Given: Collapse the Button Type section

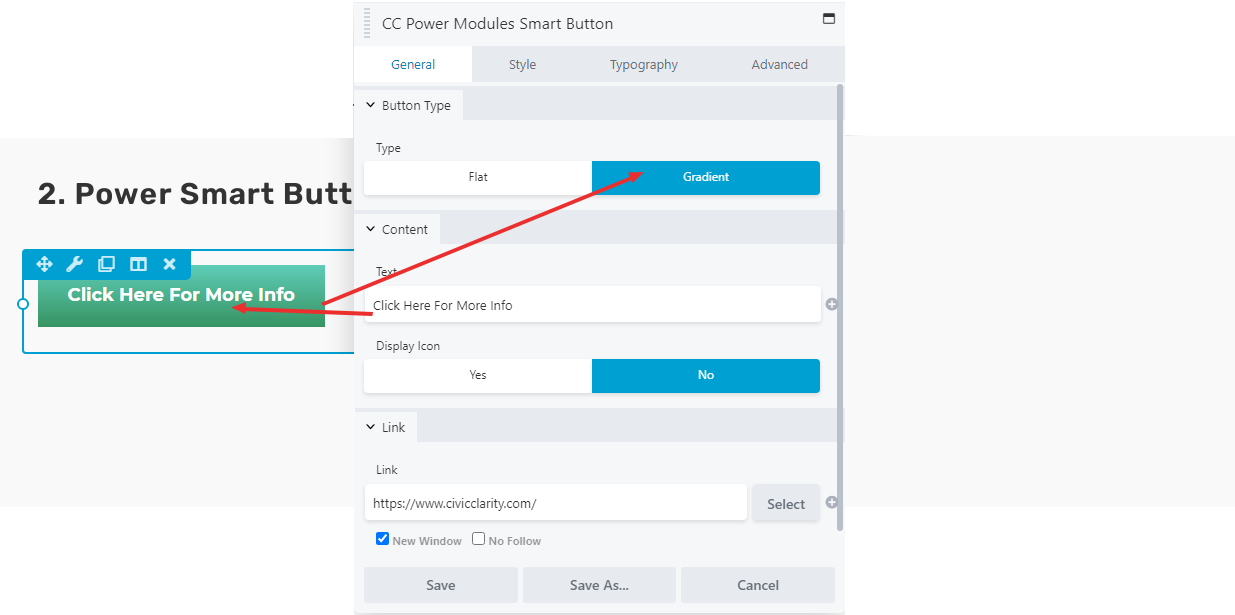Looking at the screenshot, I should click(x=408, y=105).
